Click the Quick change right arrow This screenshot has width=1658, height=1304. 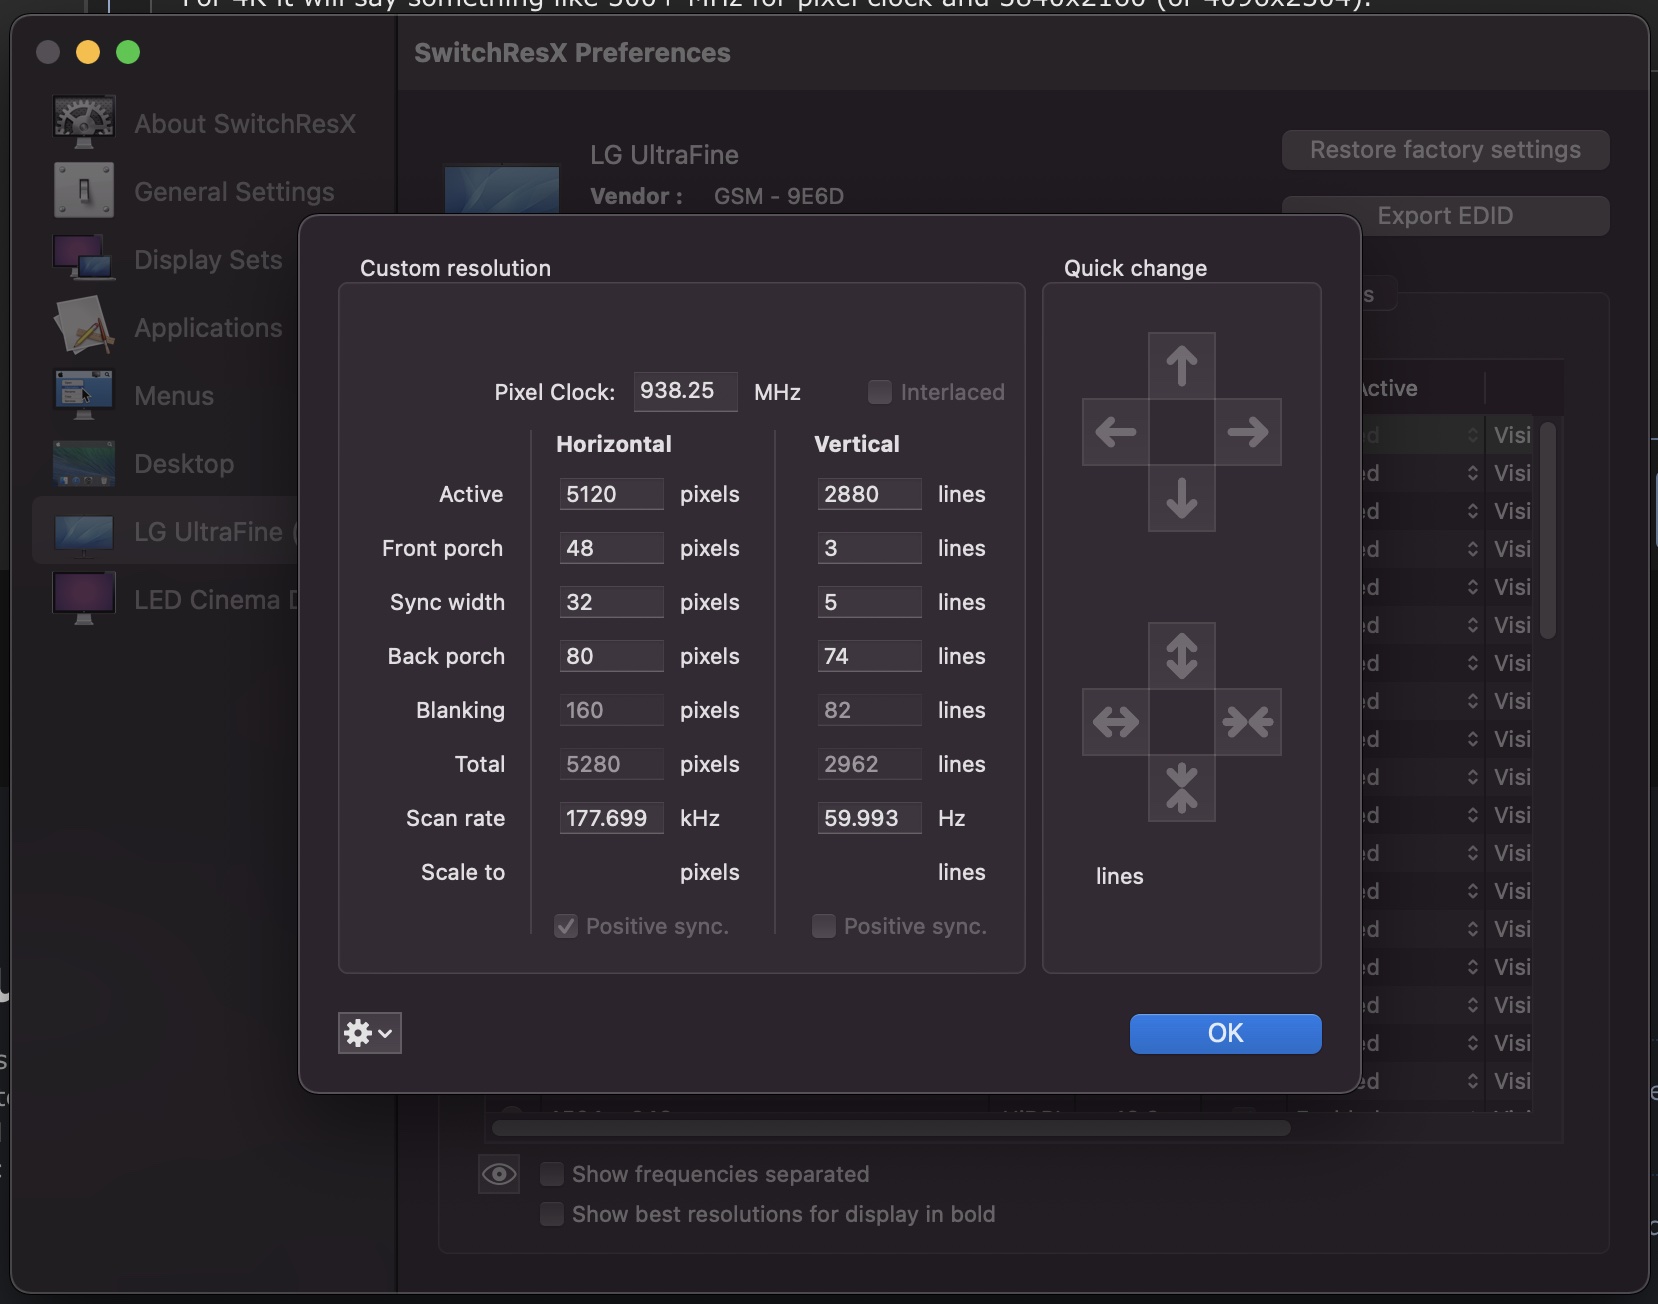pos(1248,432)
